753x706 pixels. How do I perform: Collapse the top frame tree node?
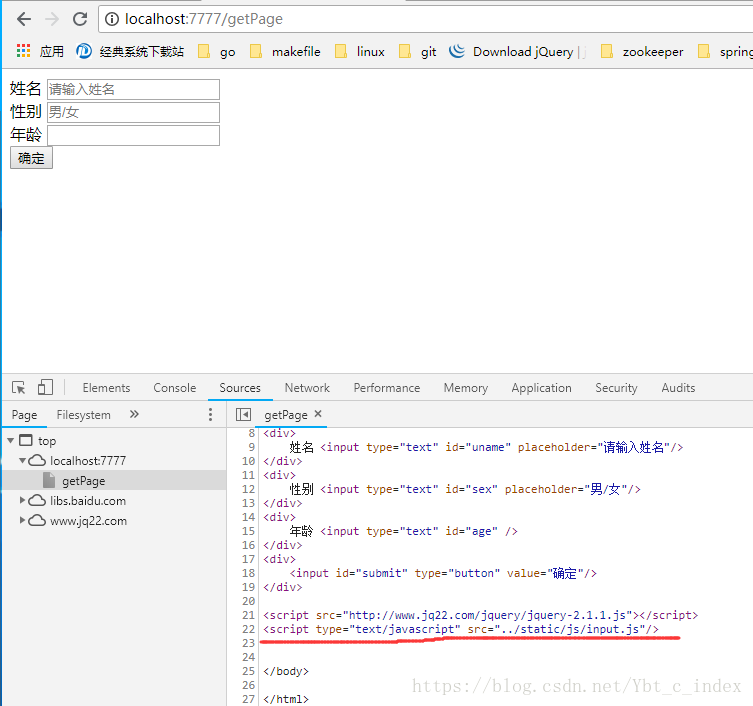11,440
